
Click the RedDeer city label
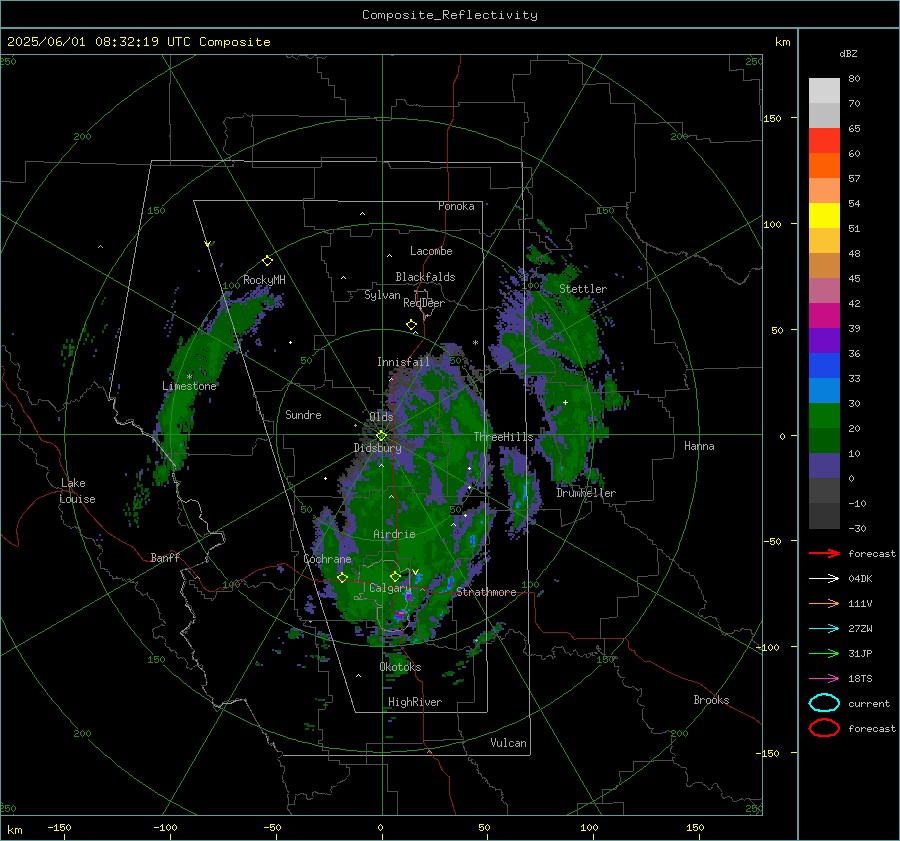(424, 303)
